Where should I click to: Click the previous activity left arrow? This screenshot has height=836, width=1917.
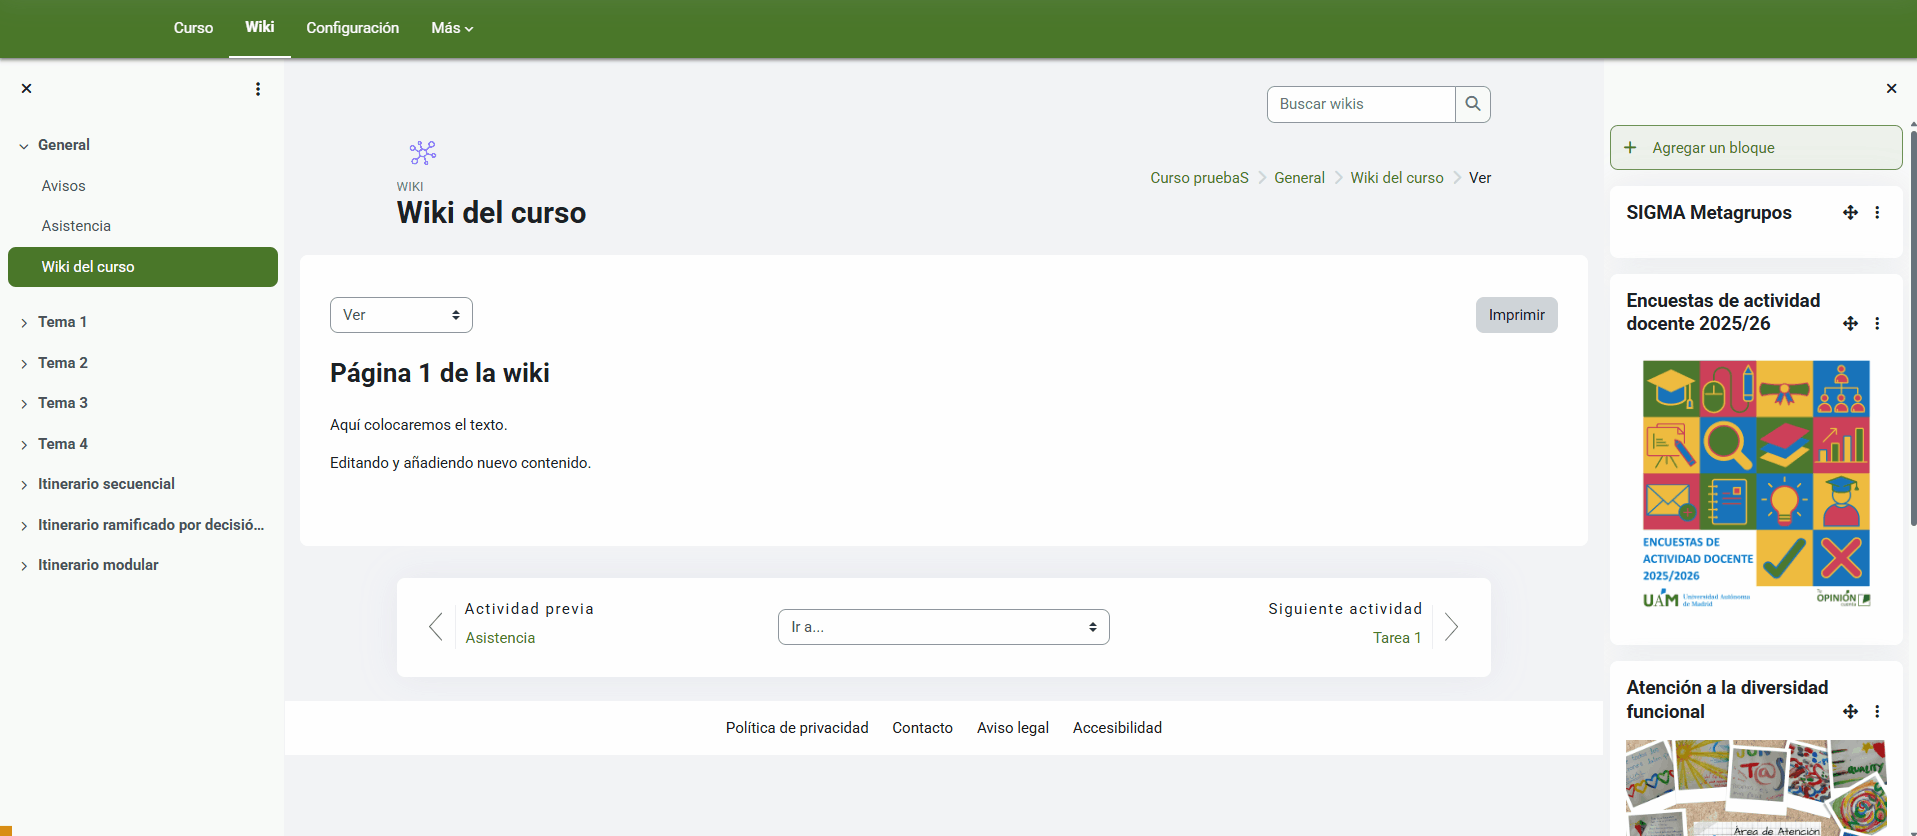[x=436, y=627]
